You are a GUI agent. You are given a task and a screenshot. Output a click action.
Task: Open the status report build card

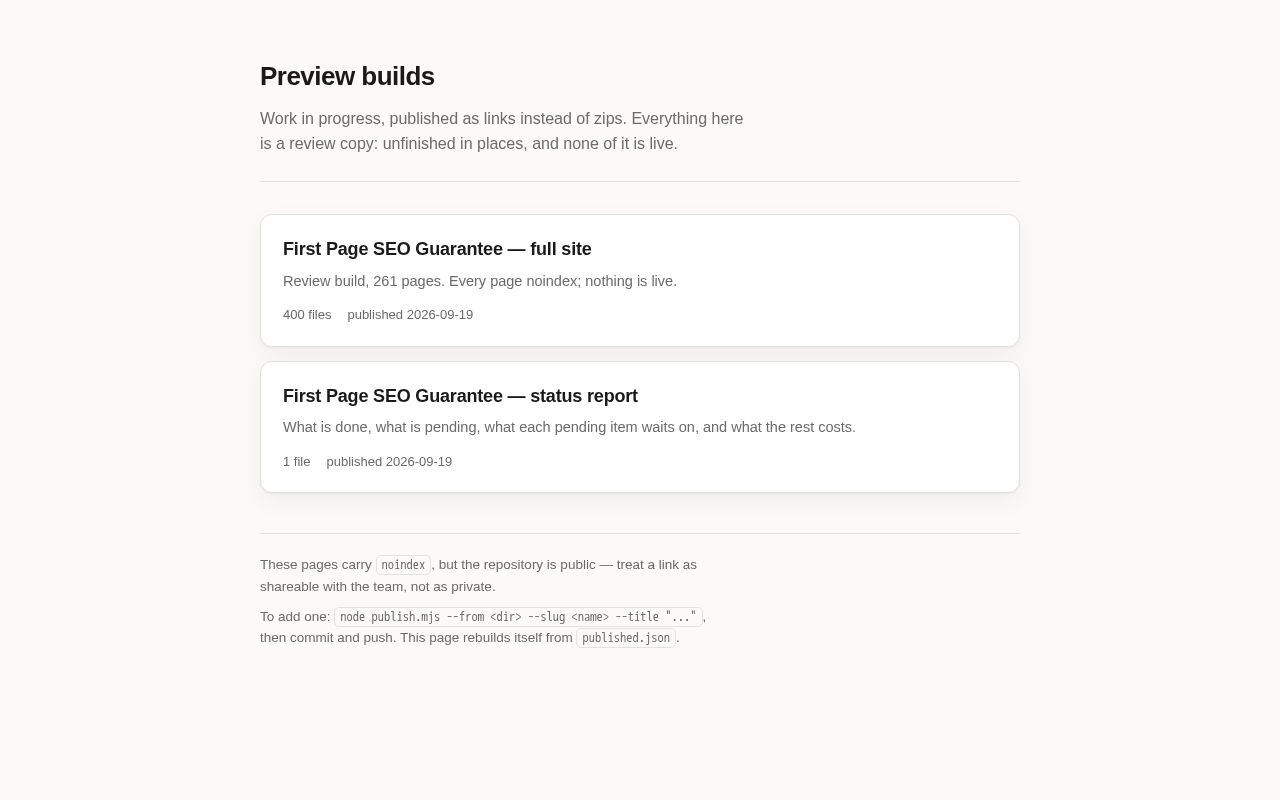[x=640, y=427]
